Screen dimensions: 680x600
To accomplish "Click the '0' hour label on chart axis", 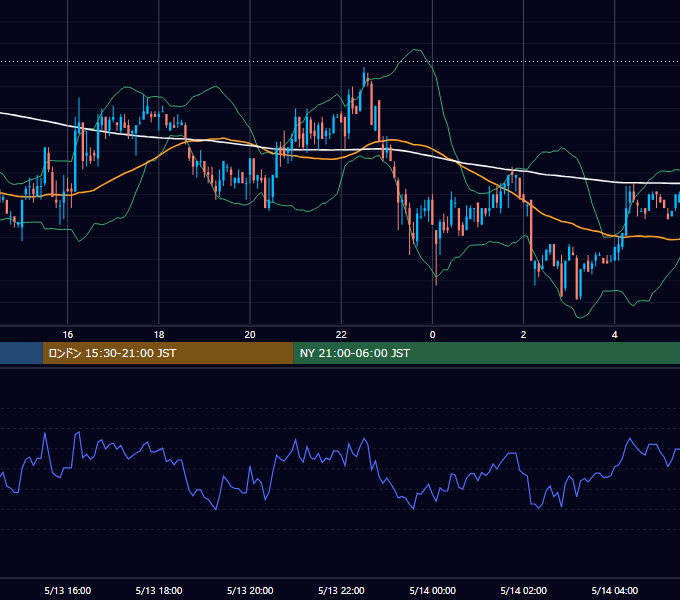I will pyautogui.click(x=432, y=335).
